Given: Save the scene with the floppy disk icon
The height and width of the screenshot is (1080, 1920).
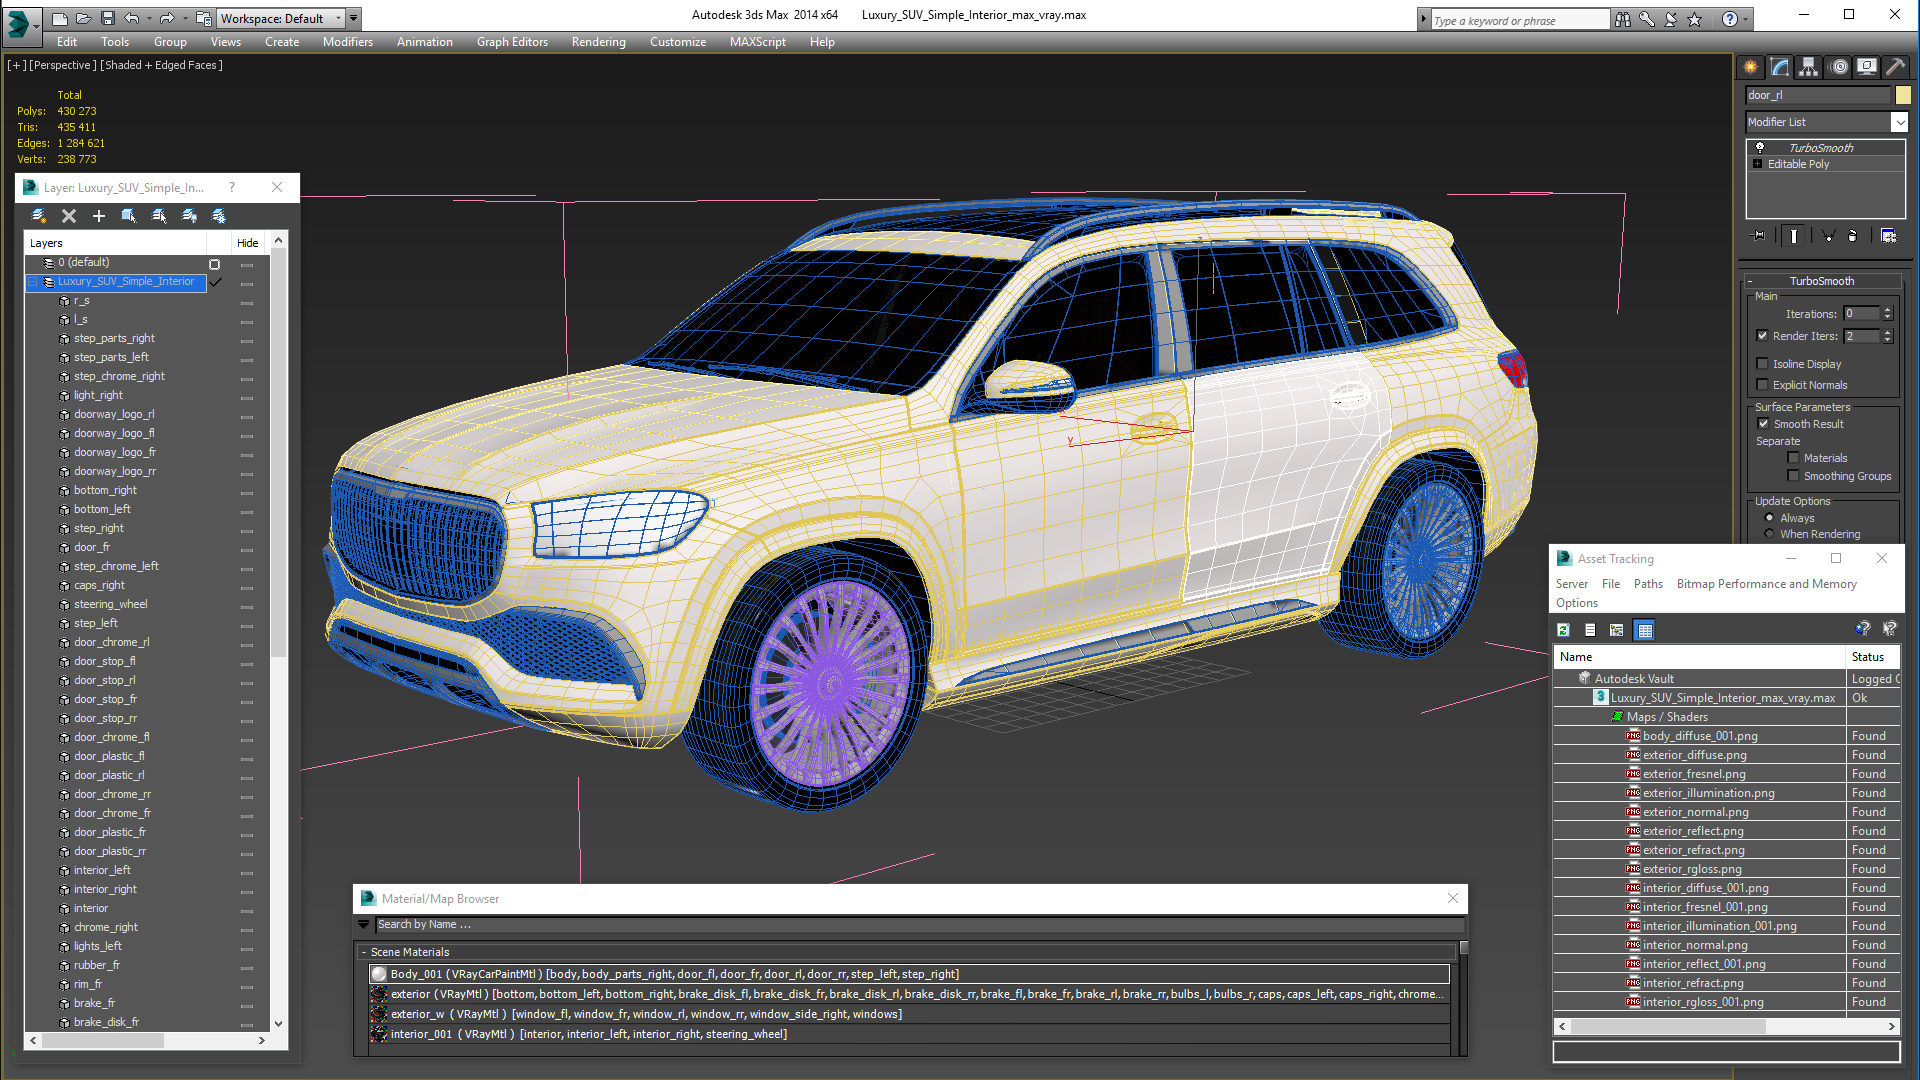Looking at the screenshot, I should click(x=108, y=18).
